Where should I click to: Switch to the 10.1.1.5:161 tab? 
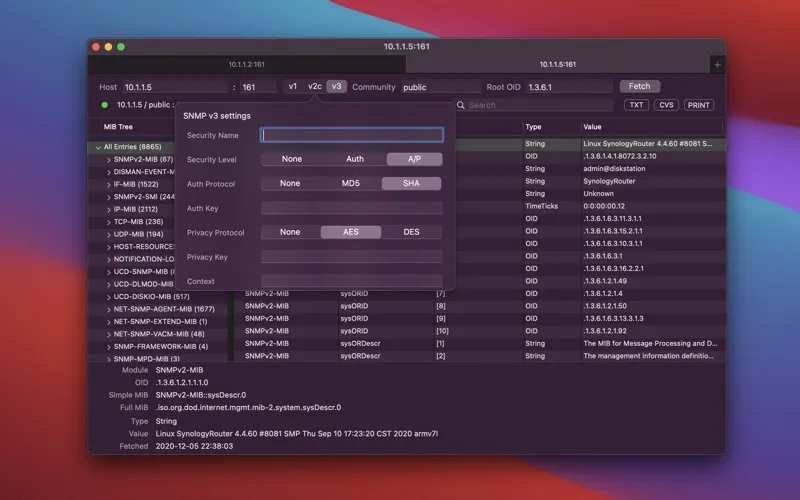pyautogui.click(x=558, y=65)
